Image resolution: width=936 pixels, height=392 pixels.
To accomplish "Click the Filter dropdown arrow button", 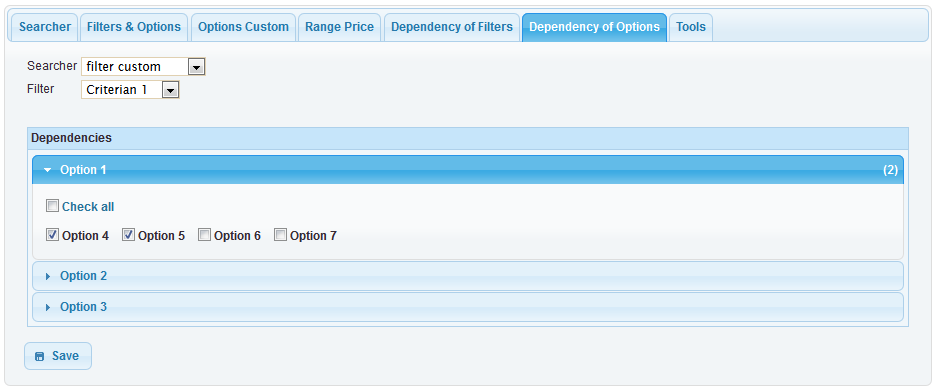I will (x=171, y=90).
